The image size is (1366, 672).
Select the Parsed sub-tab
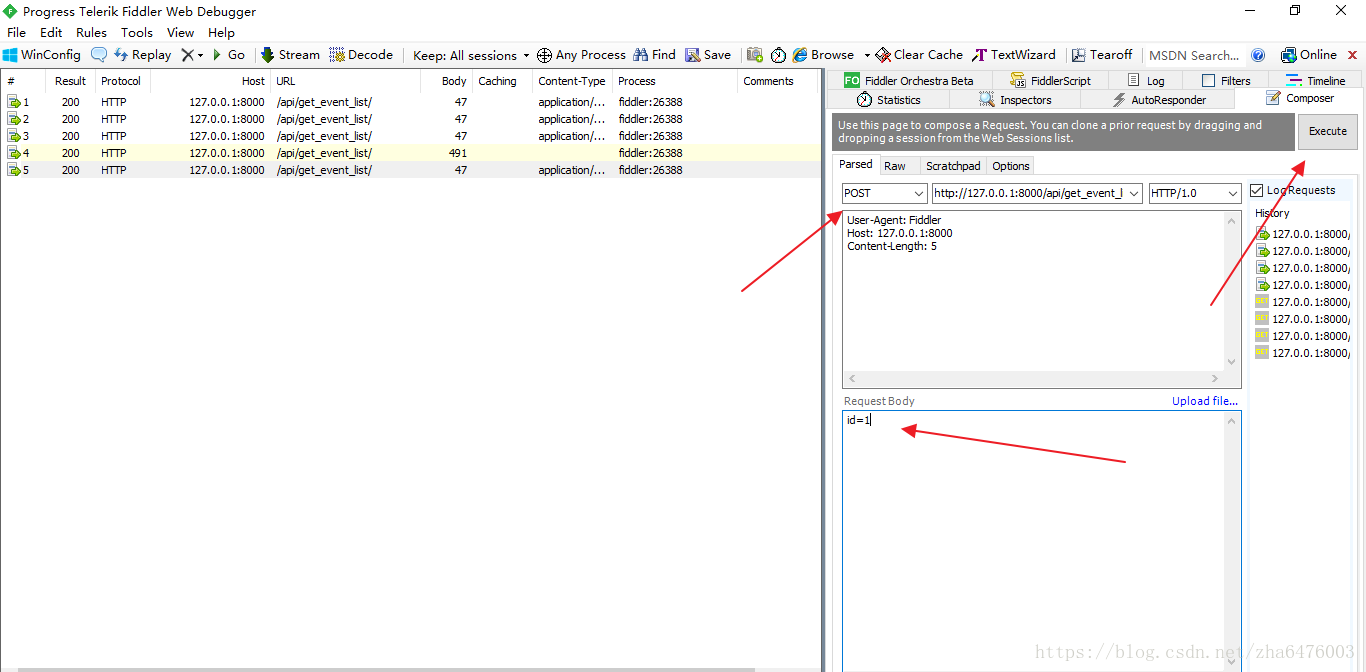click(x=856, y=165)
